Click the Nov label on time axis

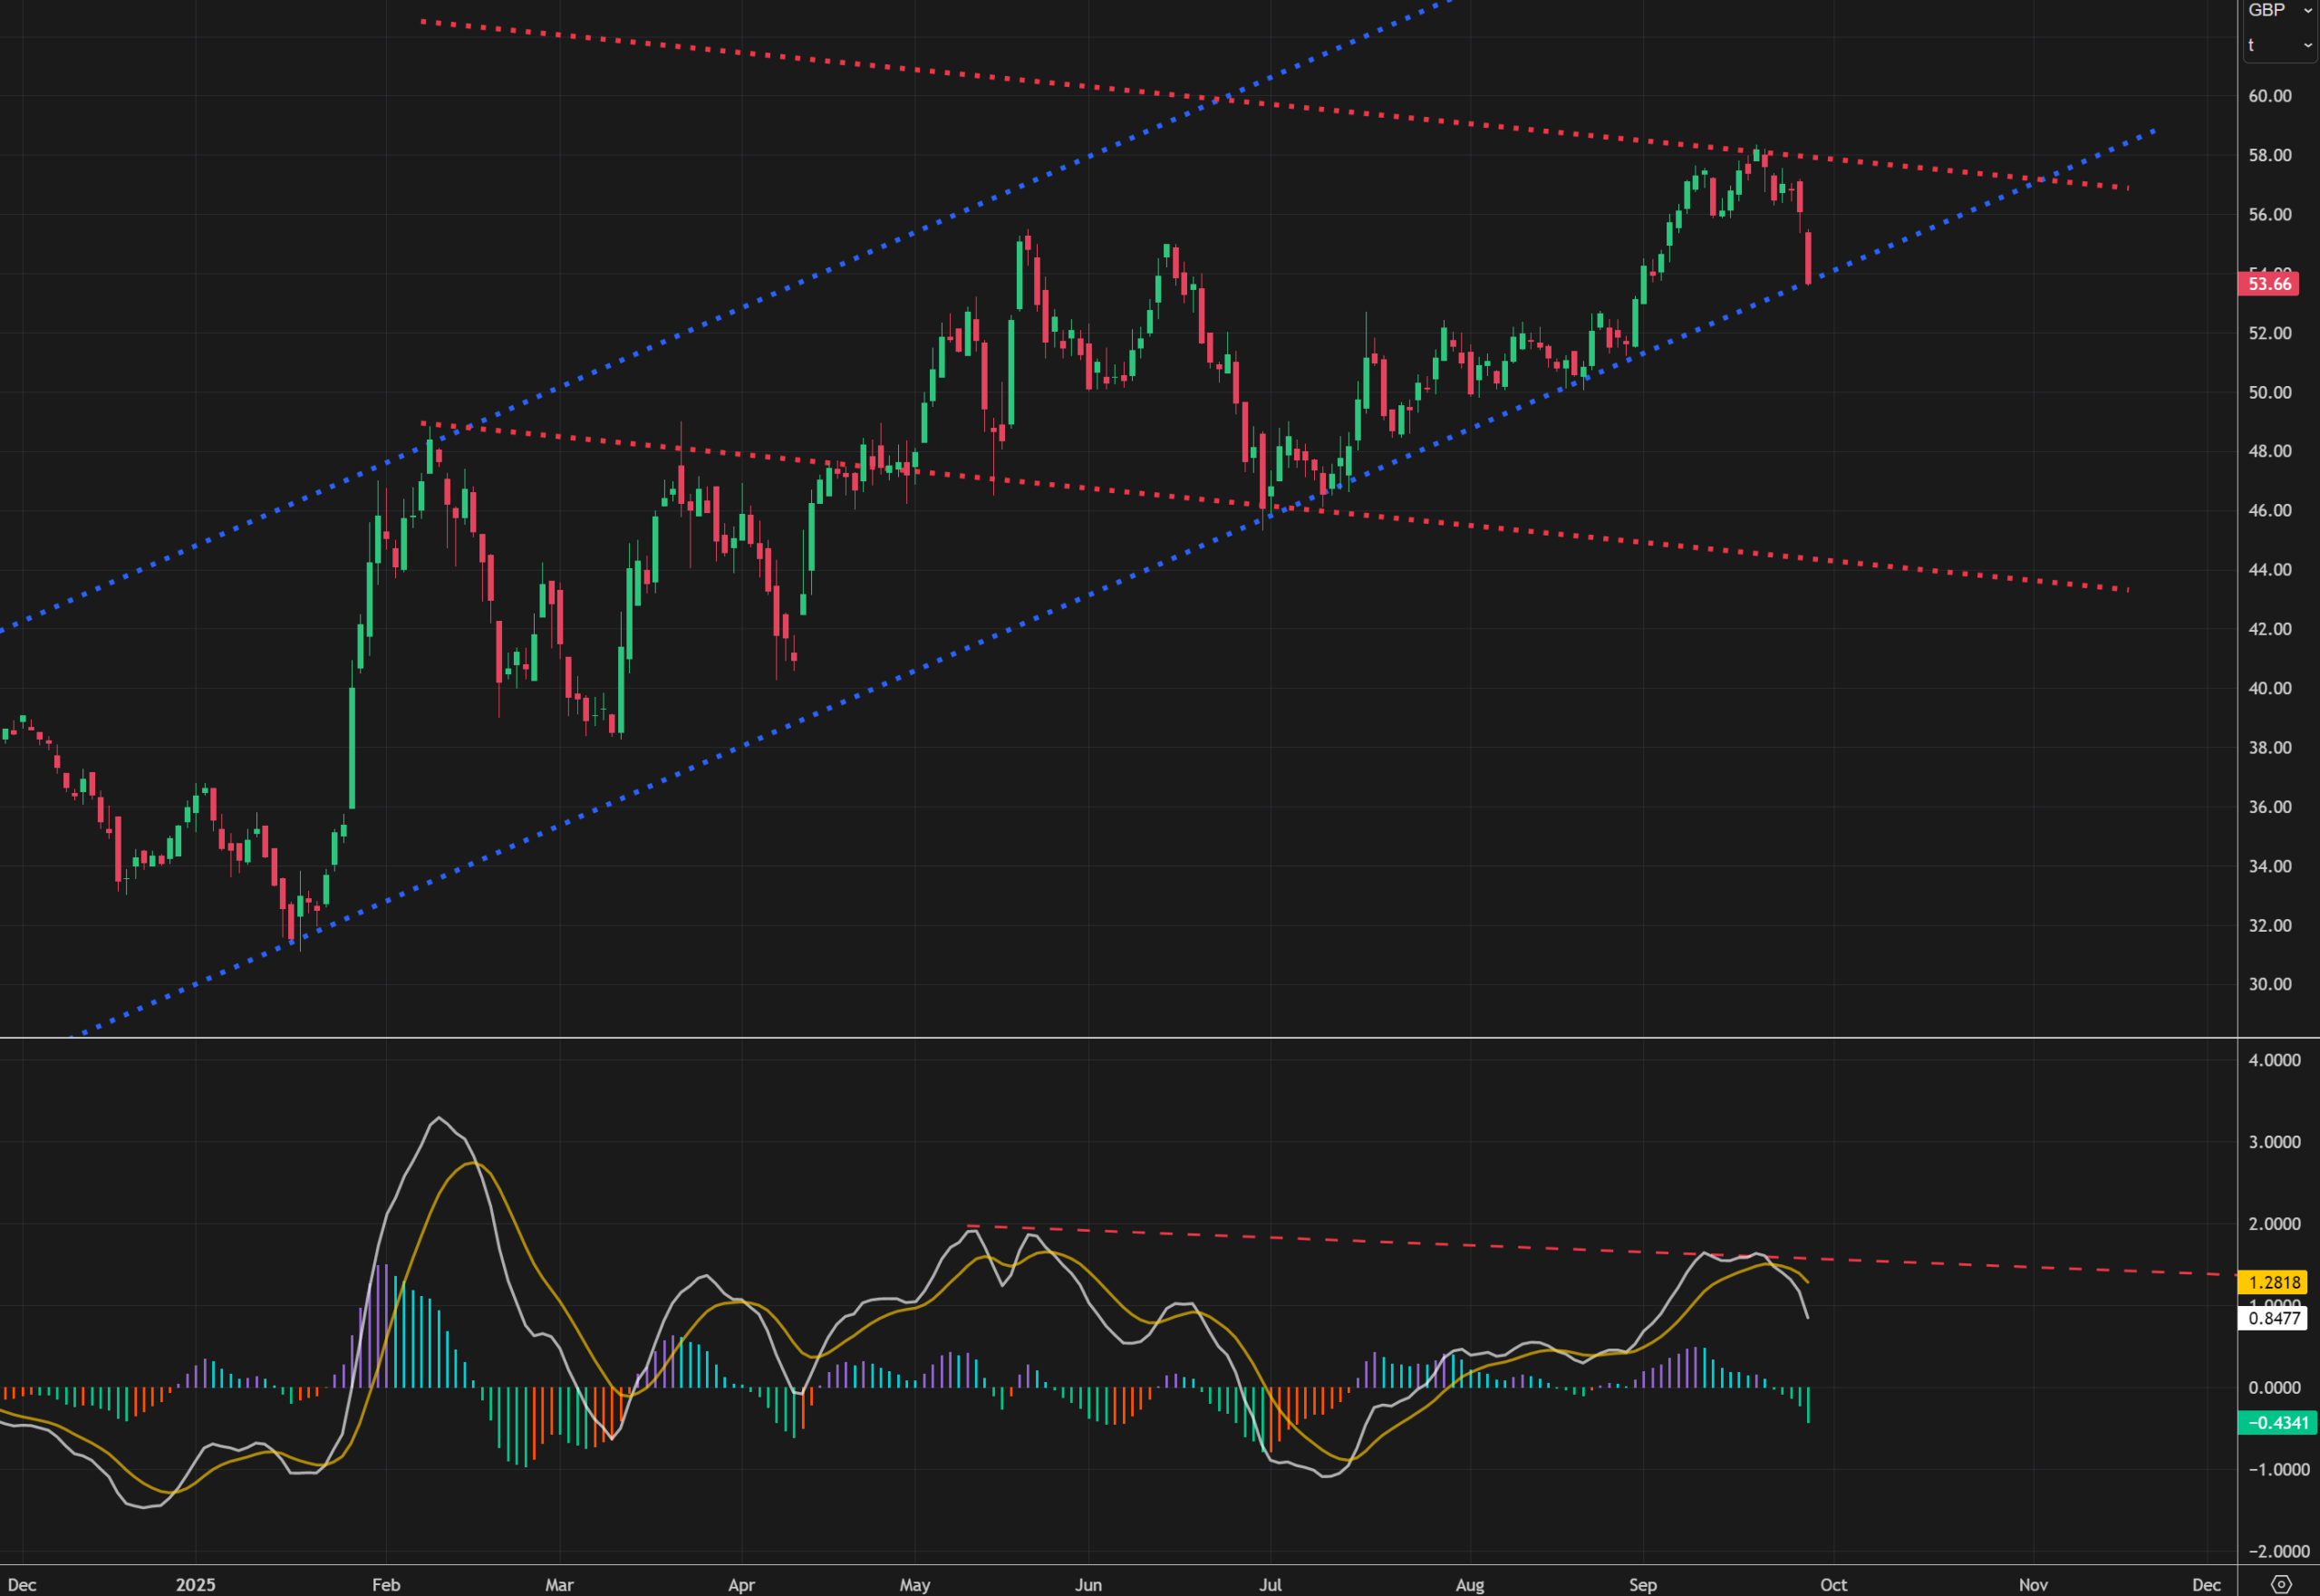click(2034, 1585)
